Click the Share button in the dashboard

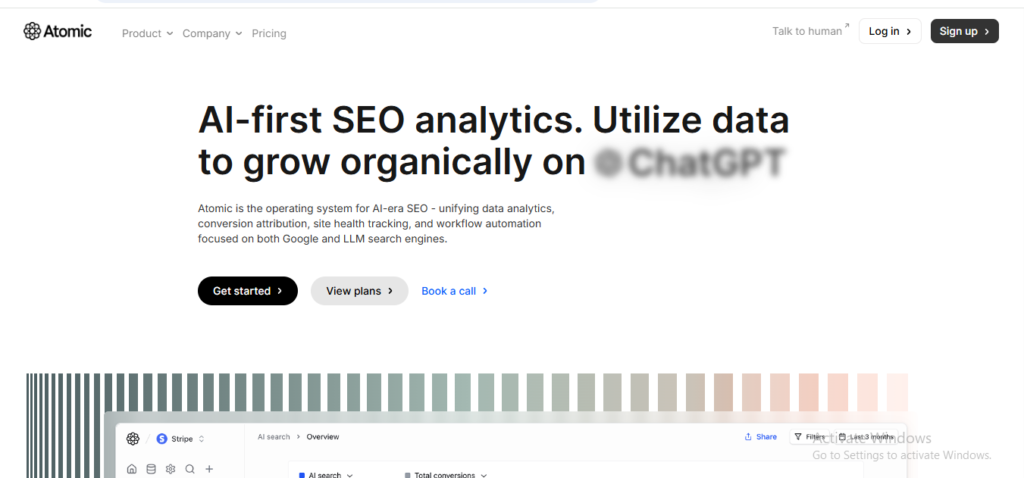click(x=760, y=437)
